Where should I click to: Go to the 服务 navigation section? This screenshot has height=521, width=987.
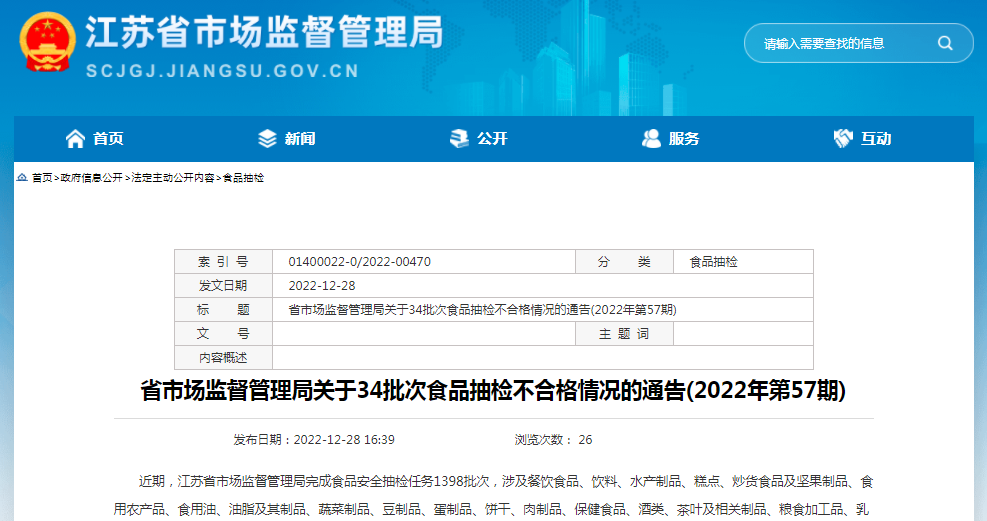[x=684, y=139]
